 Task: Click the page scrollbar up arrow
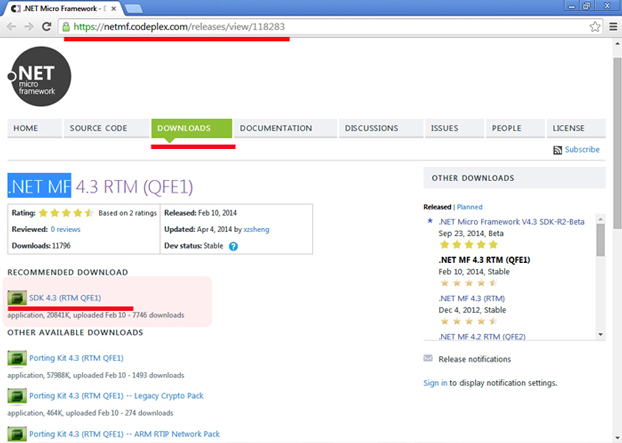[x=617, y=43]
